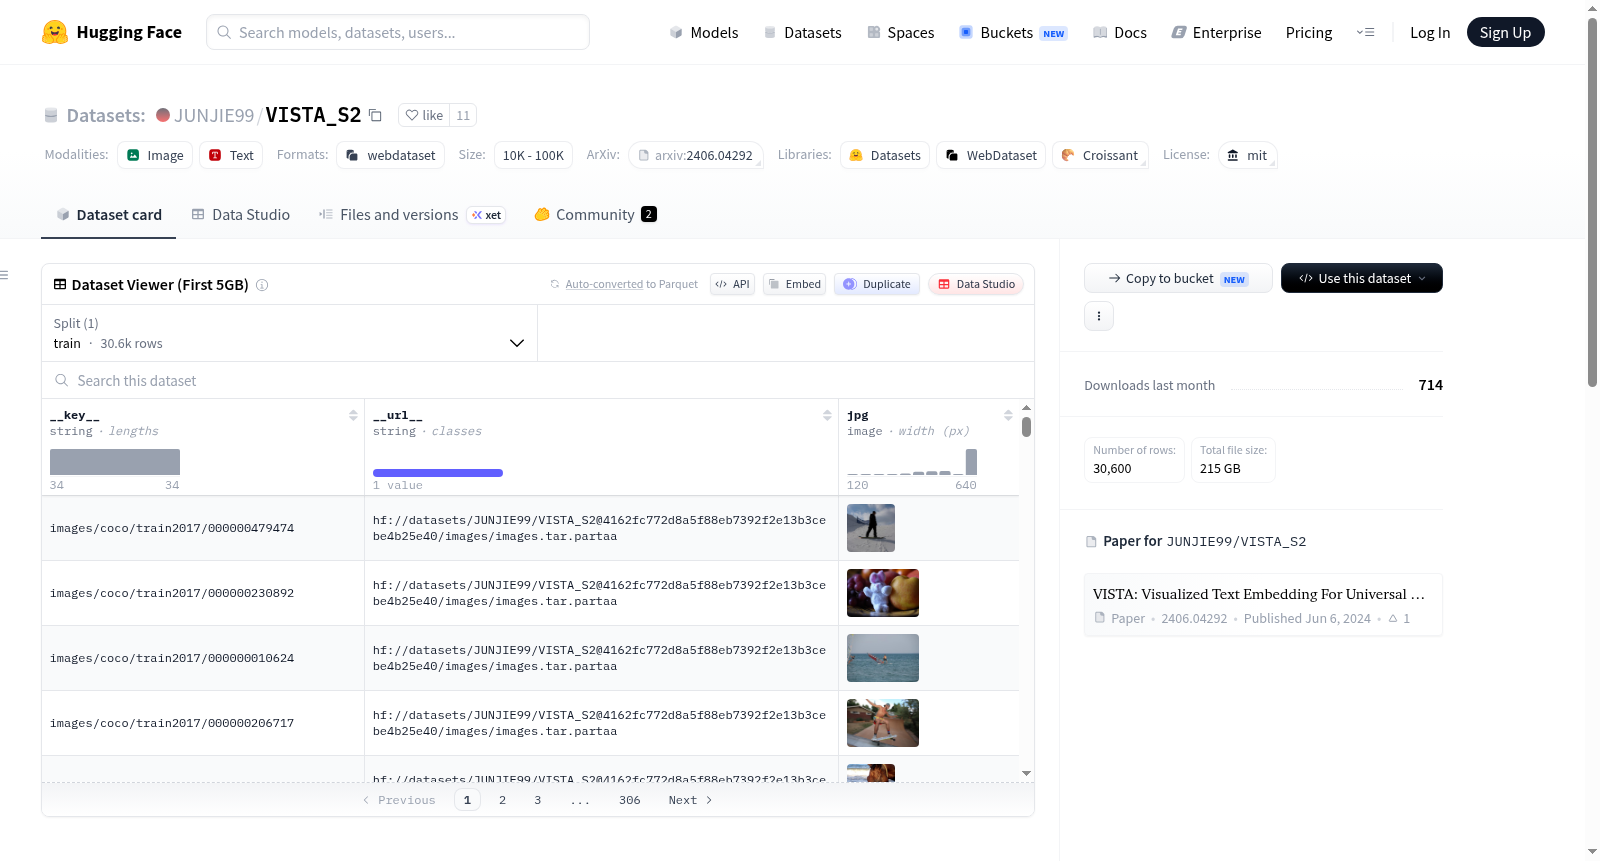1600x861 pixels.
Task: Click the Hugging Face logo icon
Action: pos(55,32)
